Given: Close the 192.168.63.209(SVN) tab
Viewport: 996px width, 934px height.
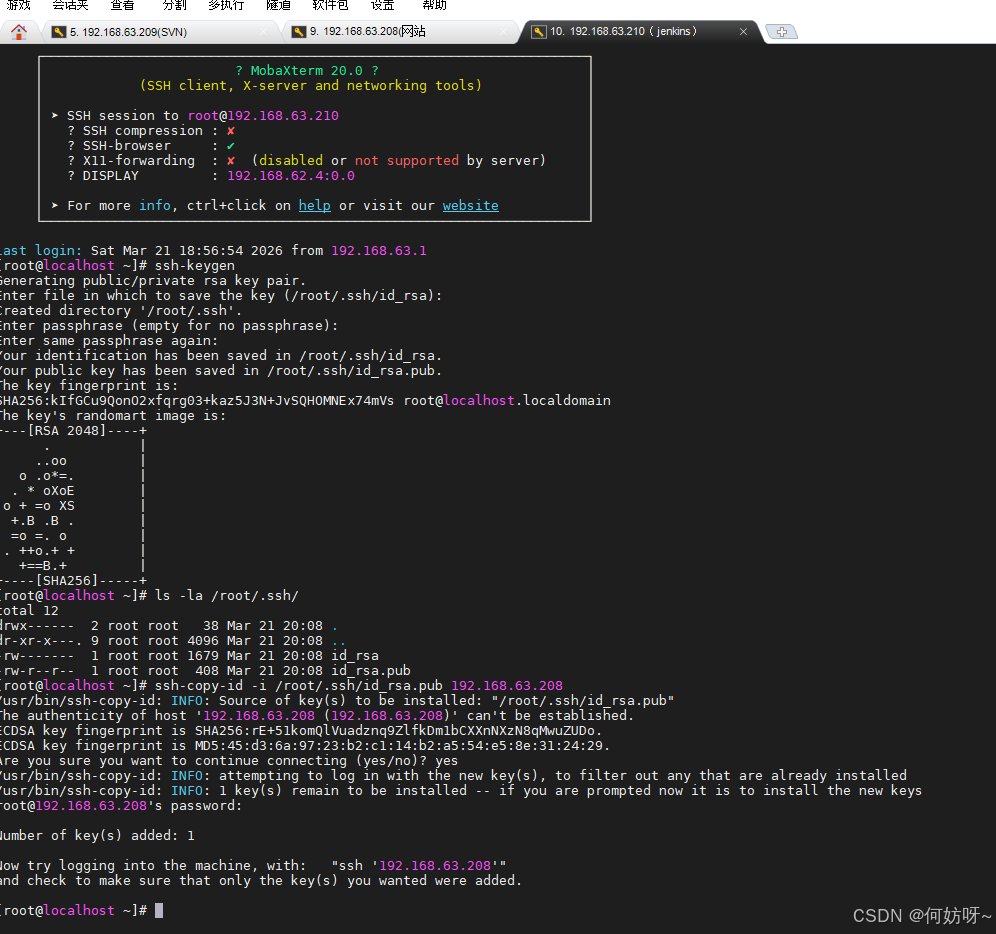Looking at the screenshot, I should click(x=264, y=32).
